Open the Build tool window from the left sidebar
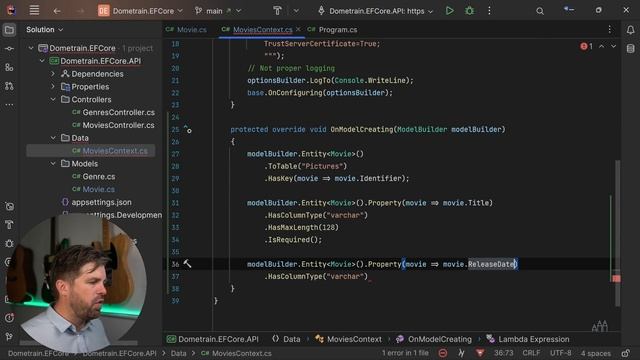The width and height of the screenshot is (640, 360). pos(9,224)
